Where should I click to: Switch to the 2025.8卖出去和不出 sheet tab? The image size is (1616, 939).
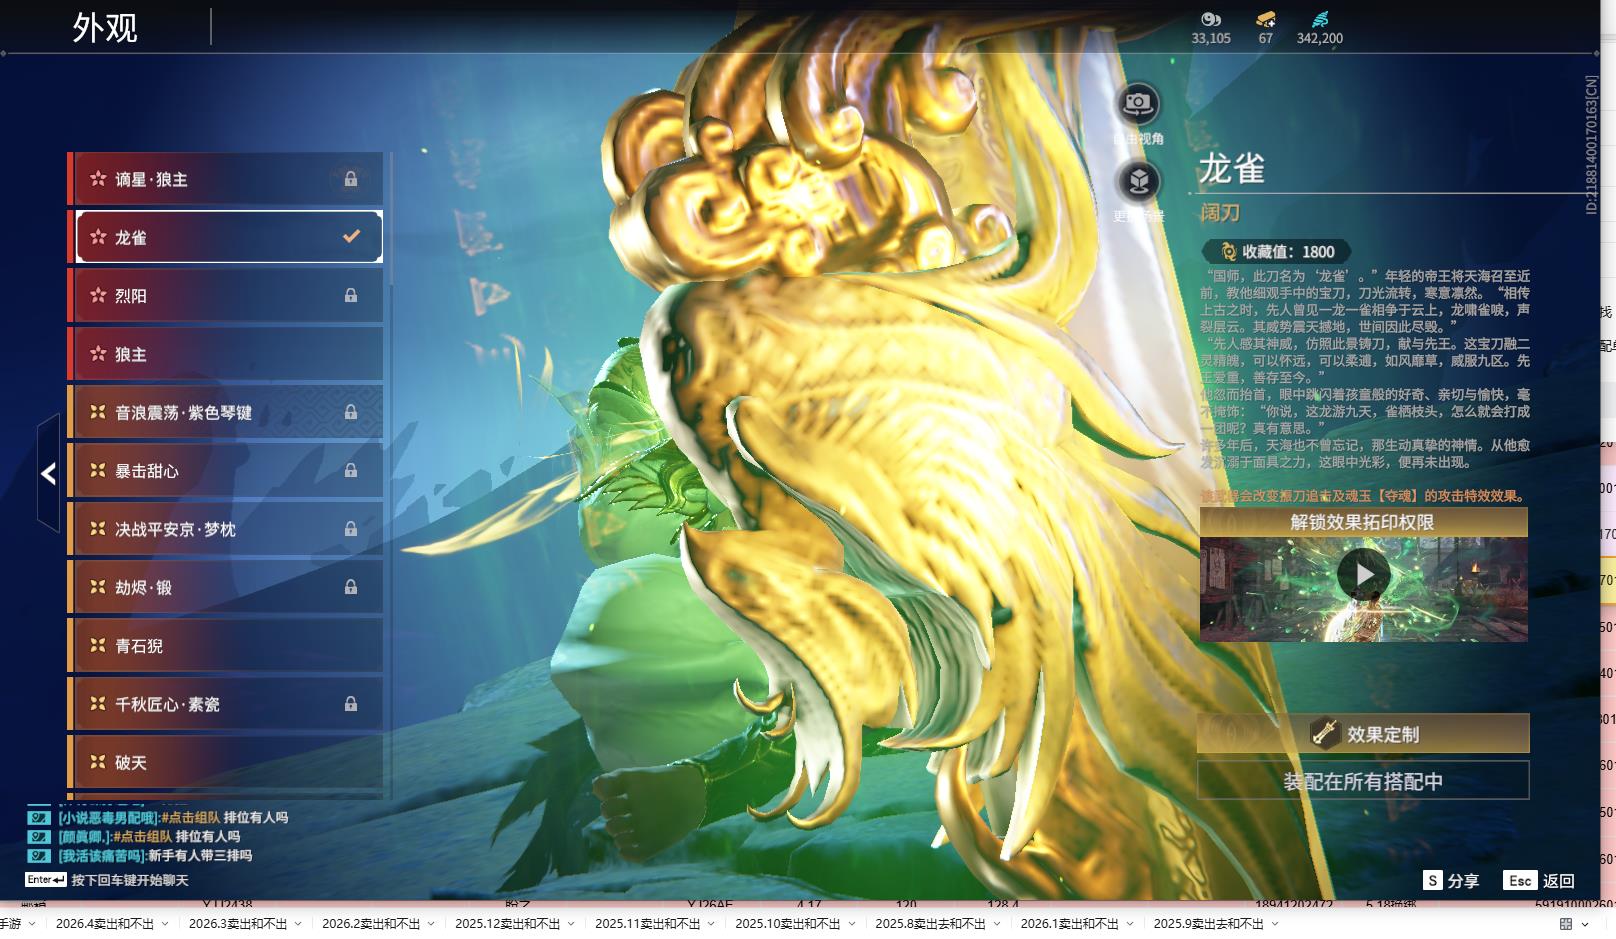click(930, 924)
